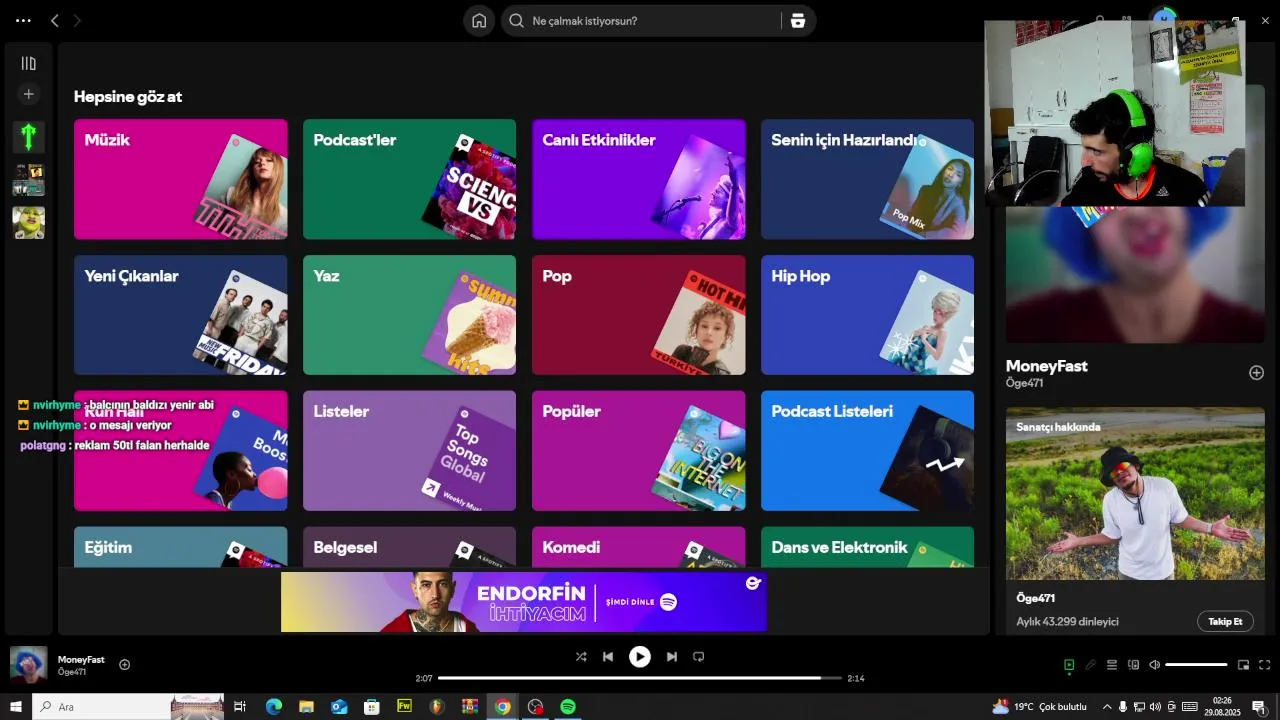Skip to next track
Viewport: 1280px width, 720px height.
(x=672, y=657)
